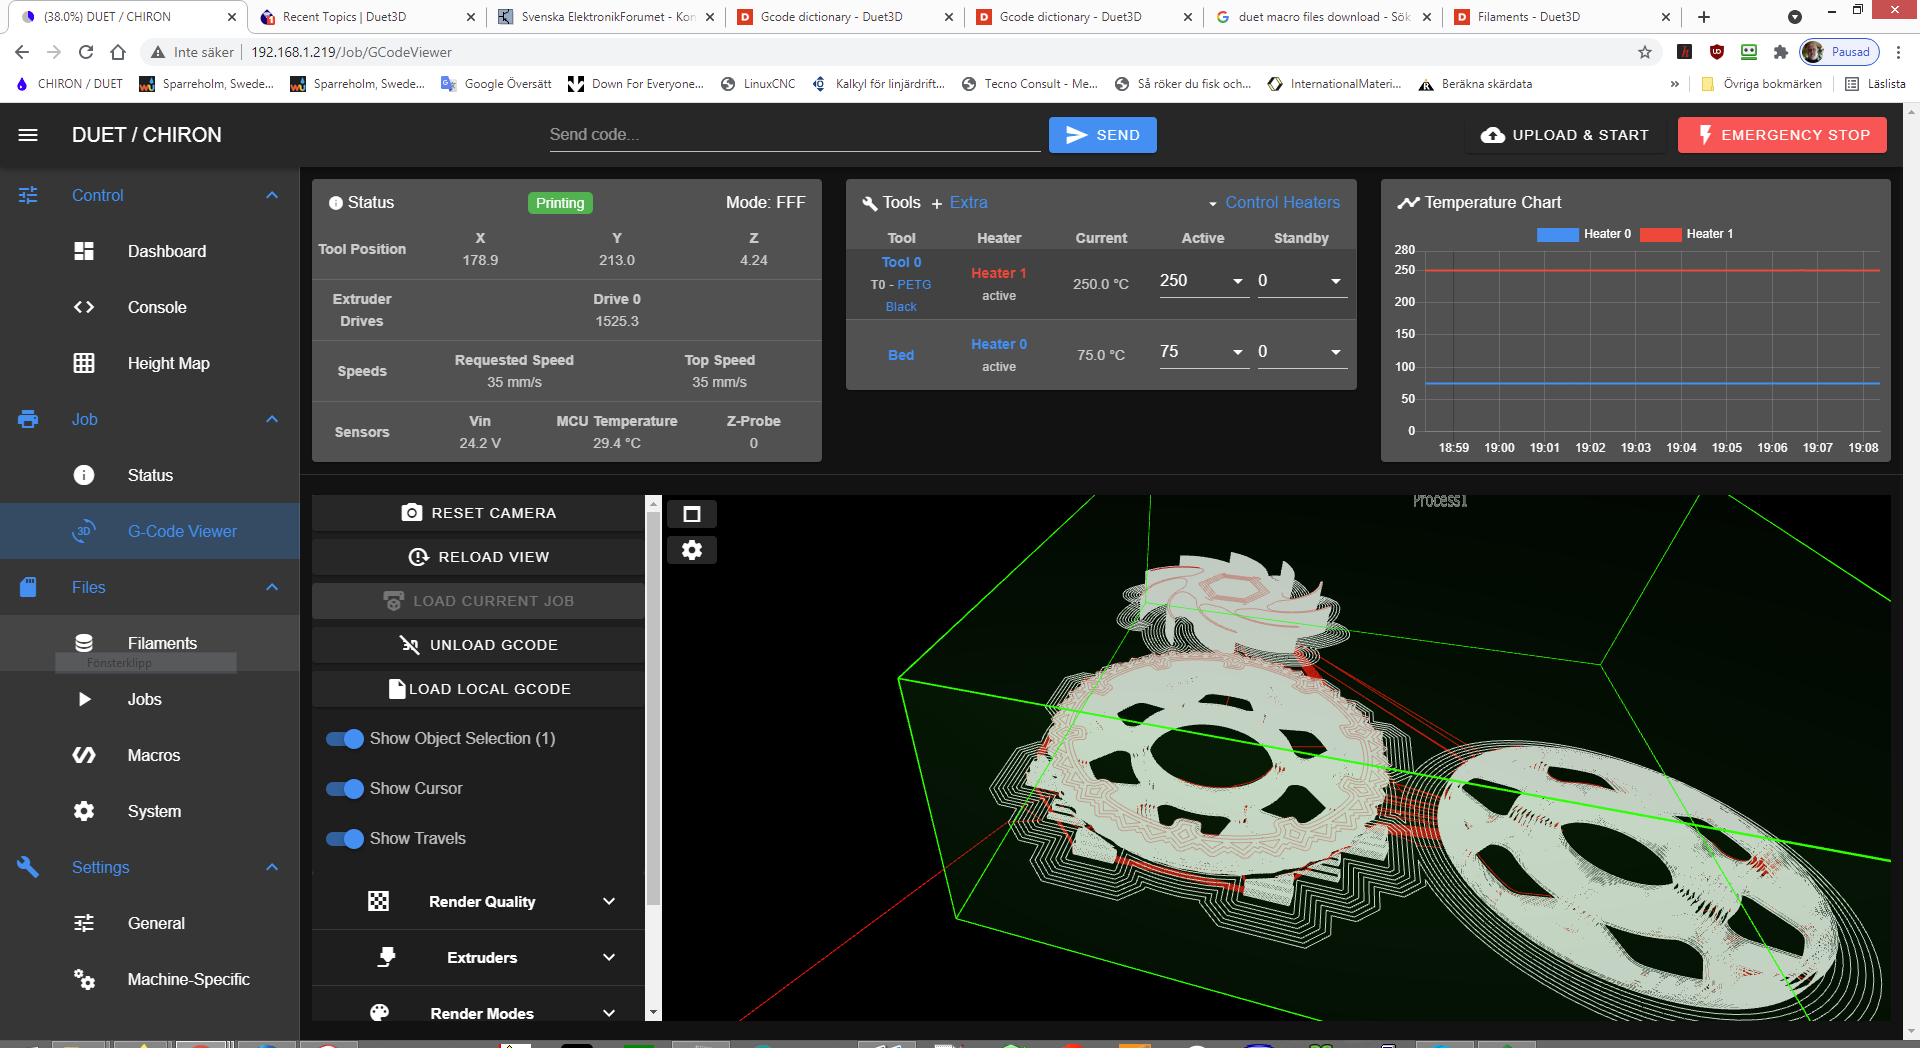The width and height of the screenshot is (1920, 1048).
Task: Collapse the Control sidebar section
Action: coord(272,195)
